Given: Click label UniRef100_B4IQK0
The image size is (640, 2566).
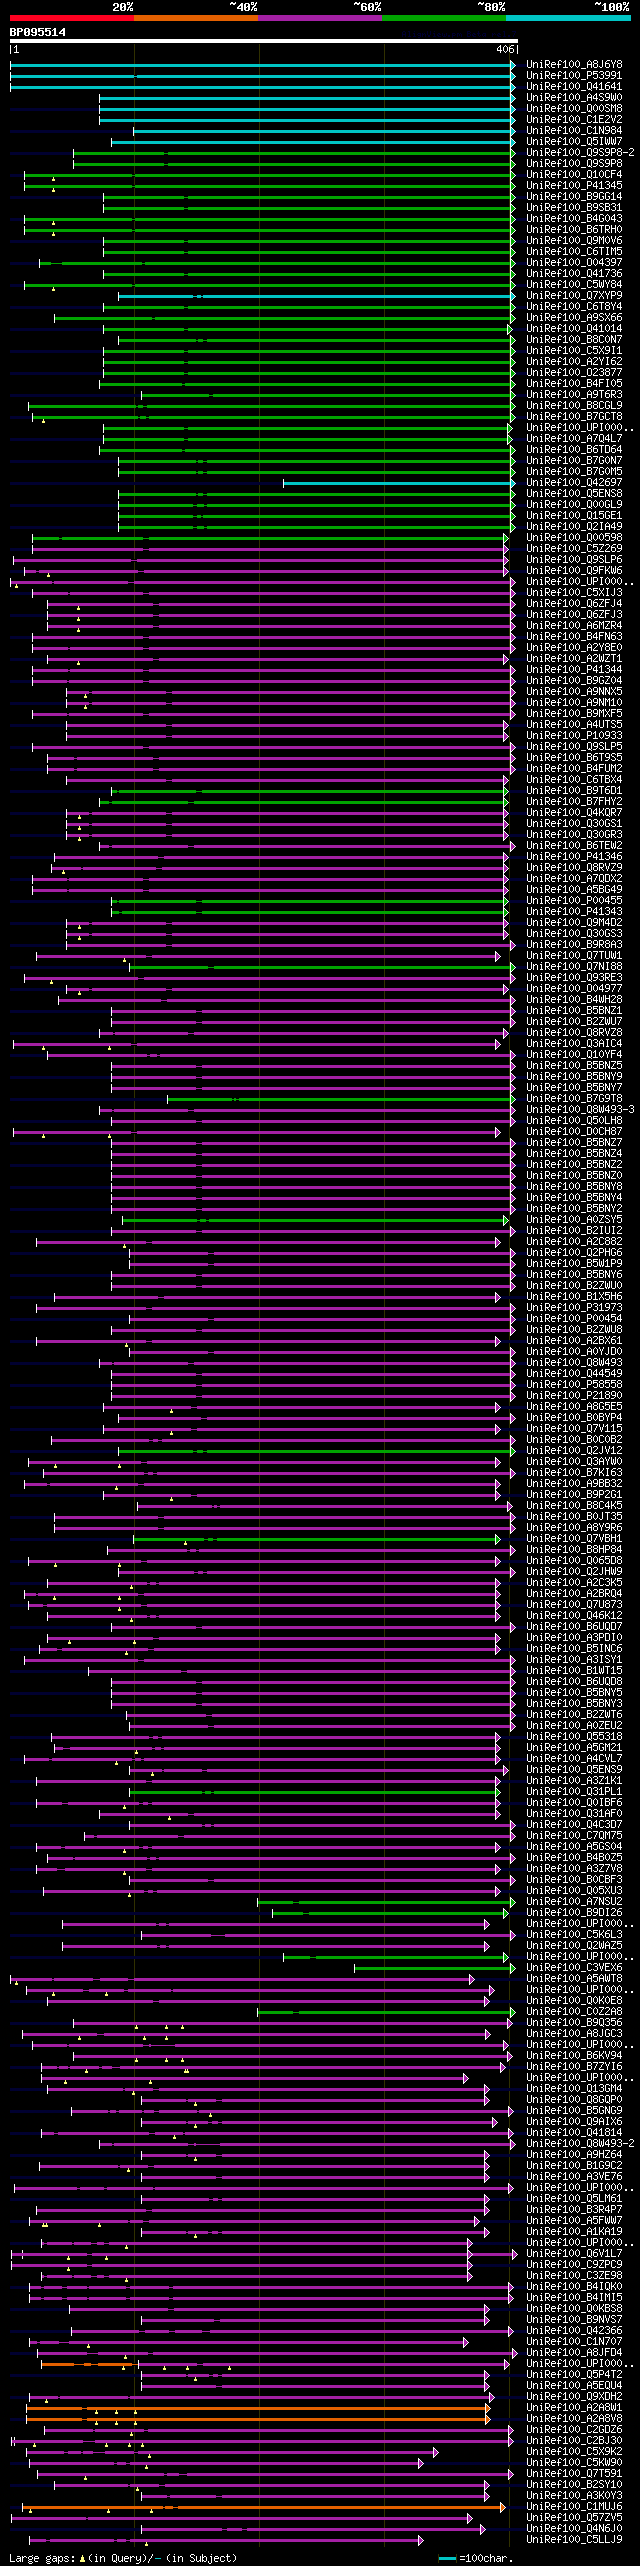Looking at the screenshot, I should point(574,2287).
